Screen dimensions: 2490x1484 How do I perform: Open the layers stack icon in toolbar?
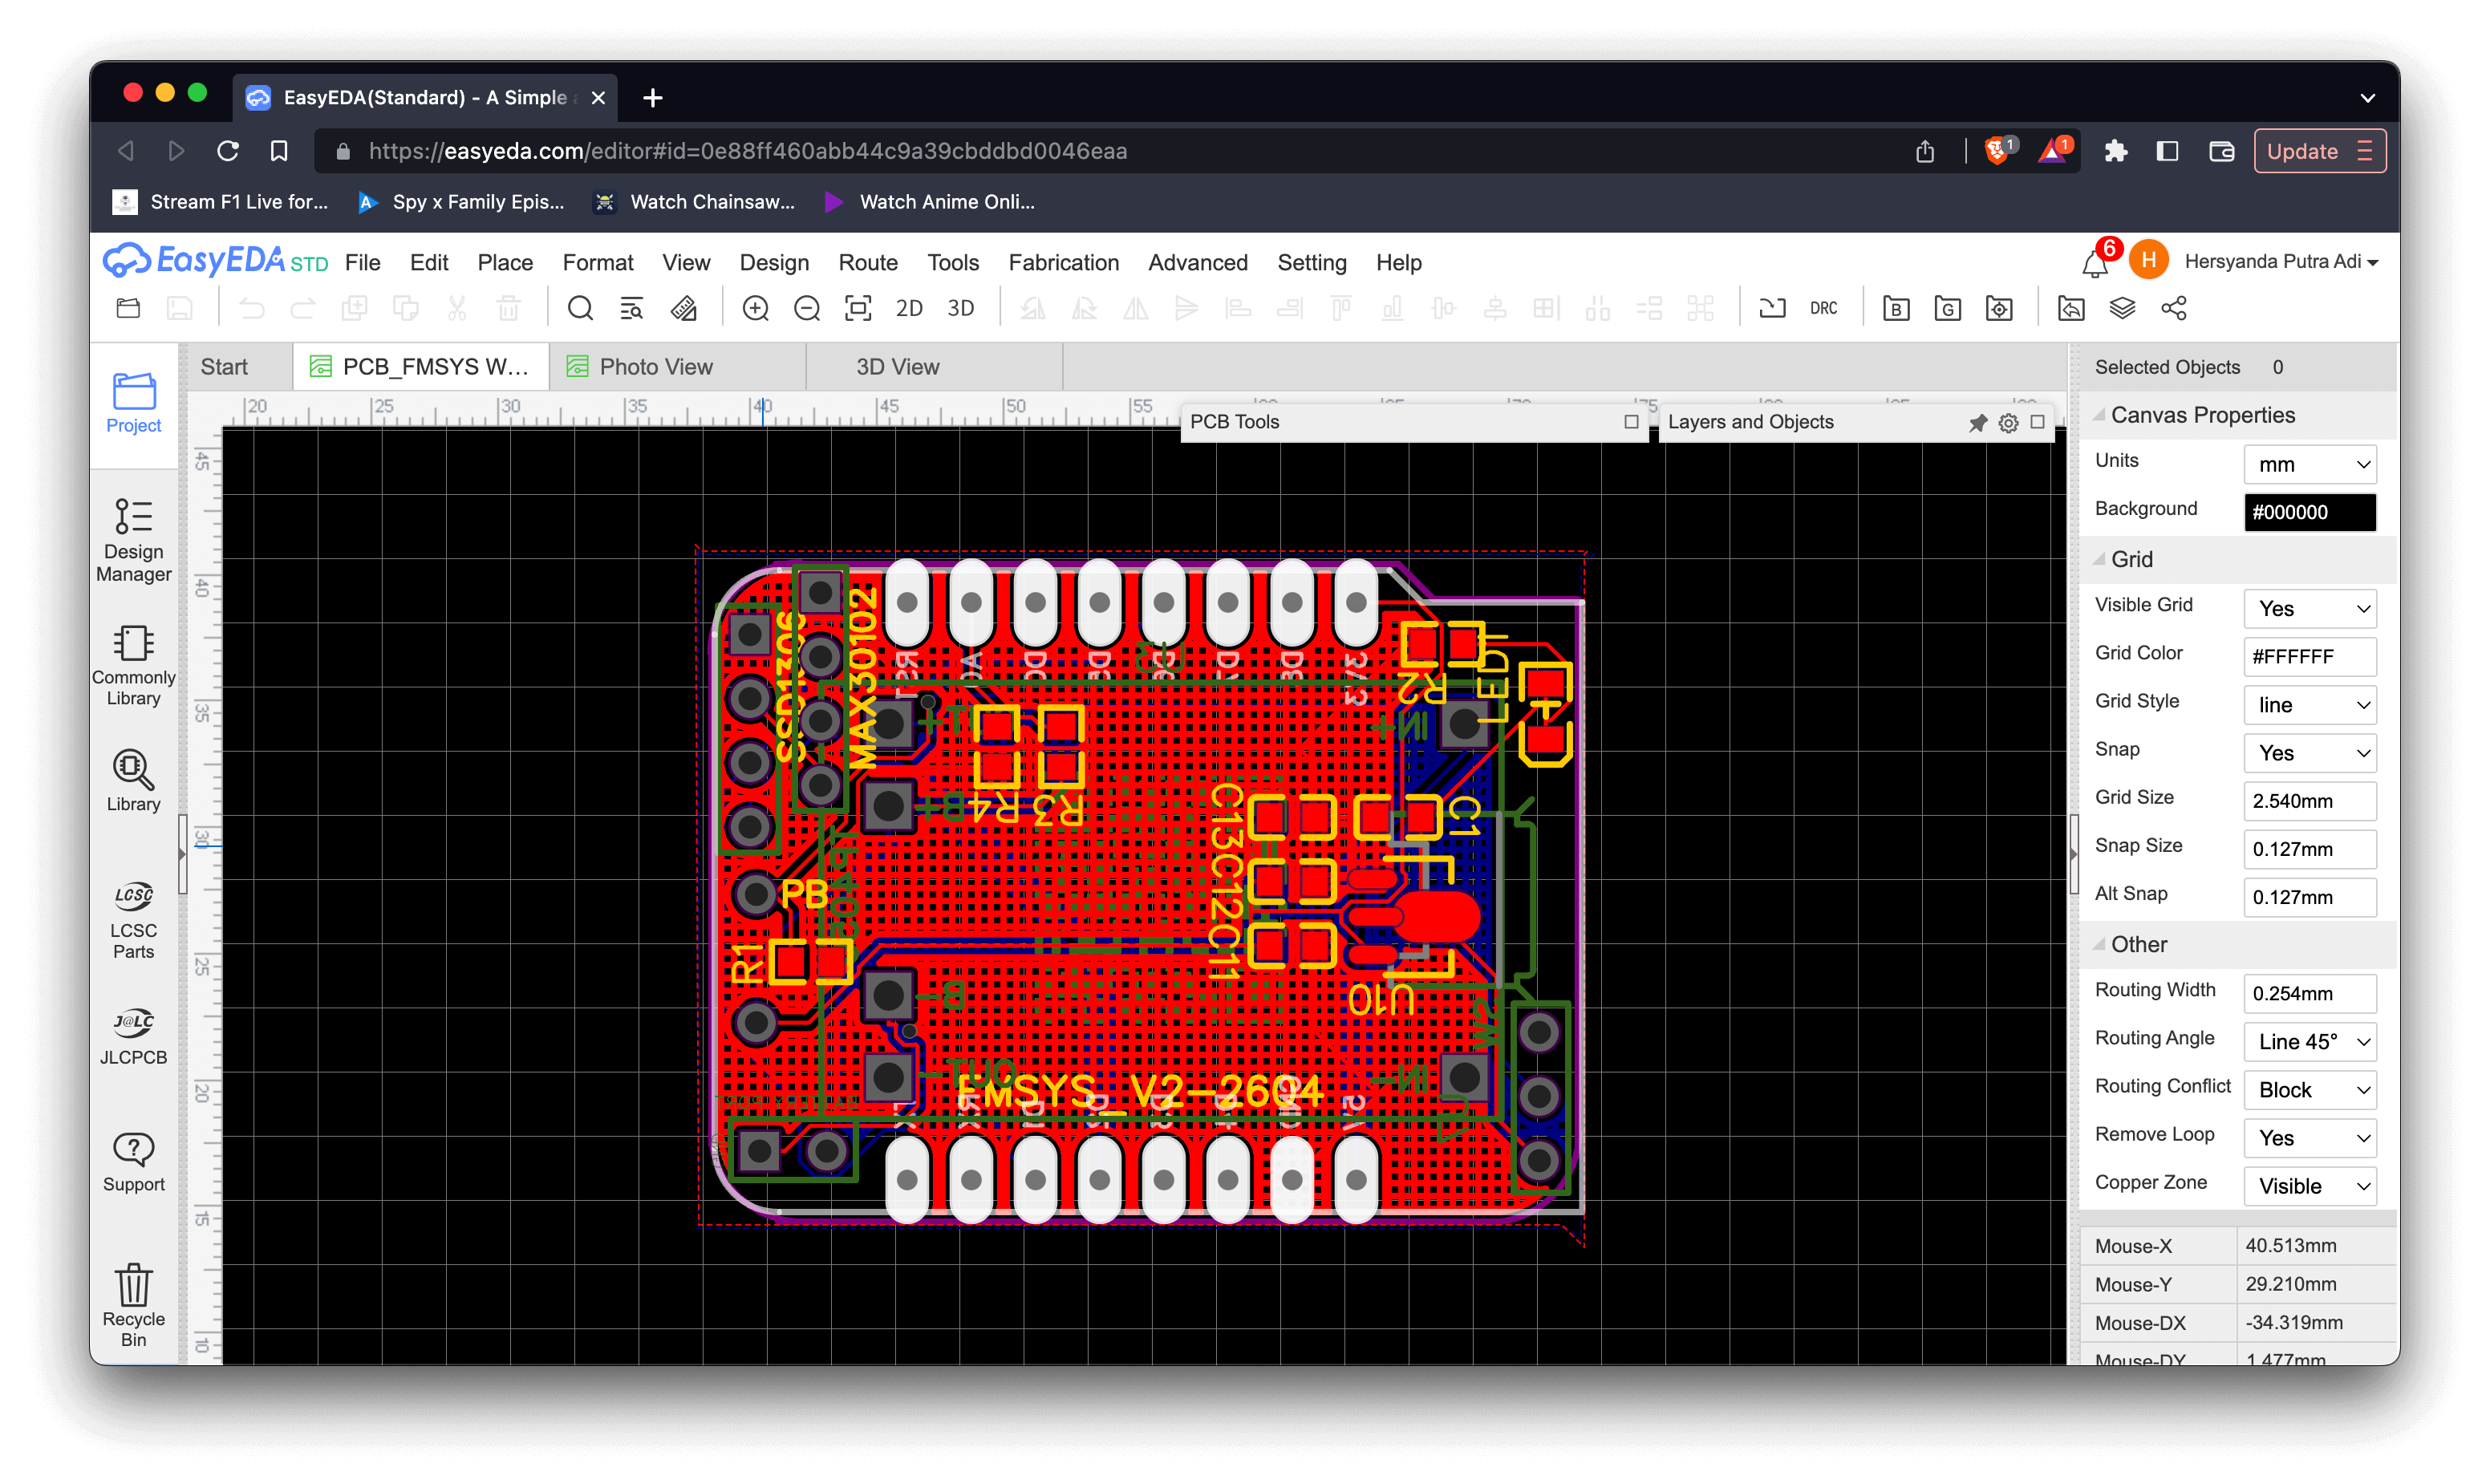2122,308
